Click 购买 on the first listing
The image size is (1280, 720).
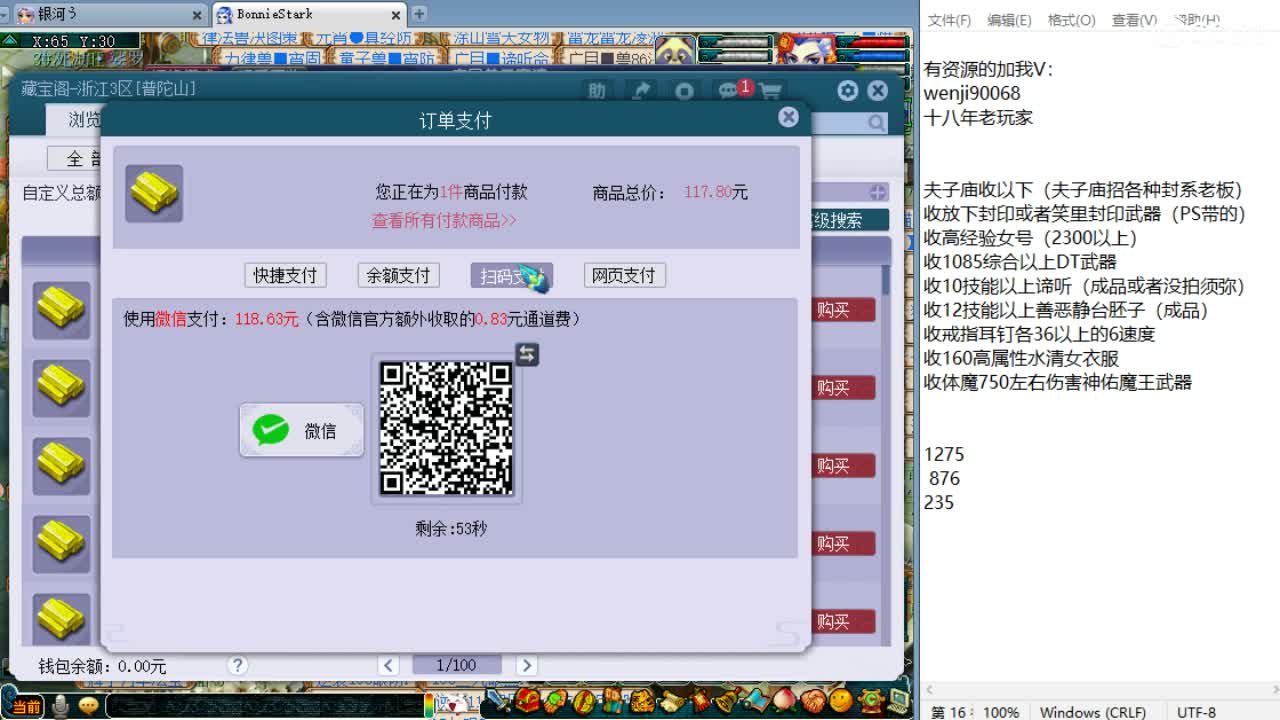[845, 310]
